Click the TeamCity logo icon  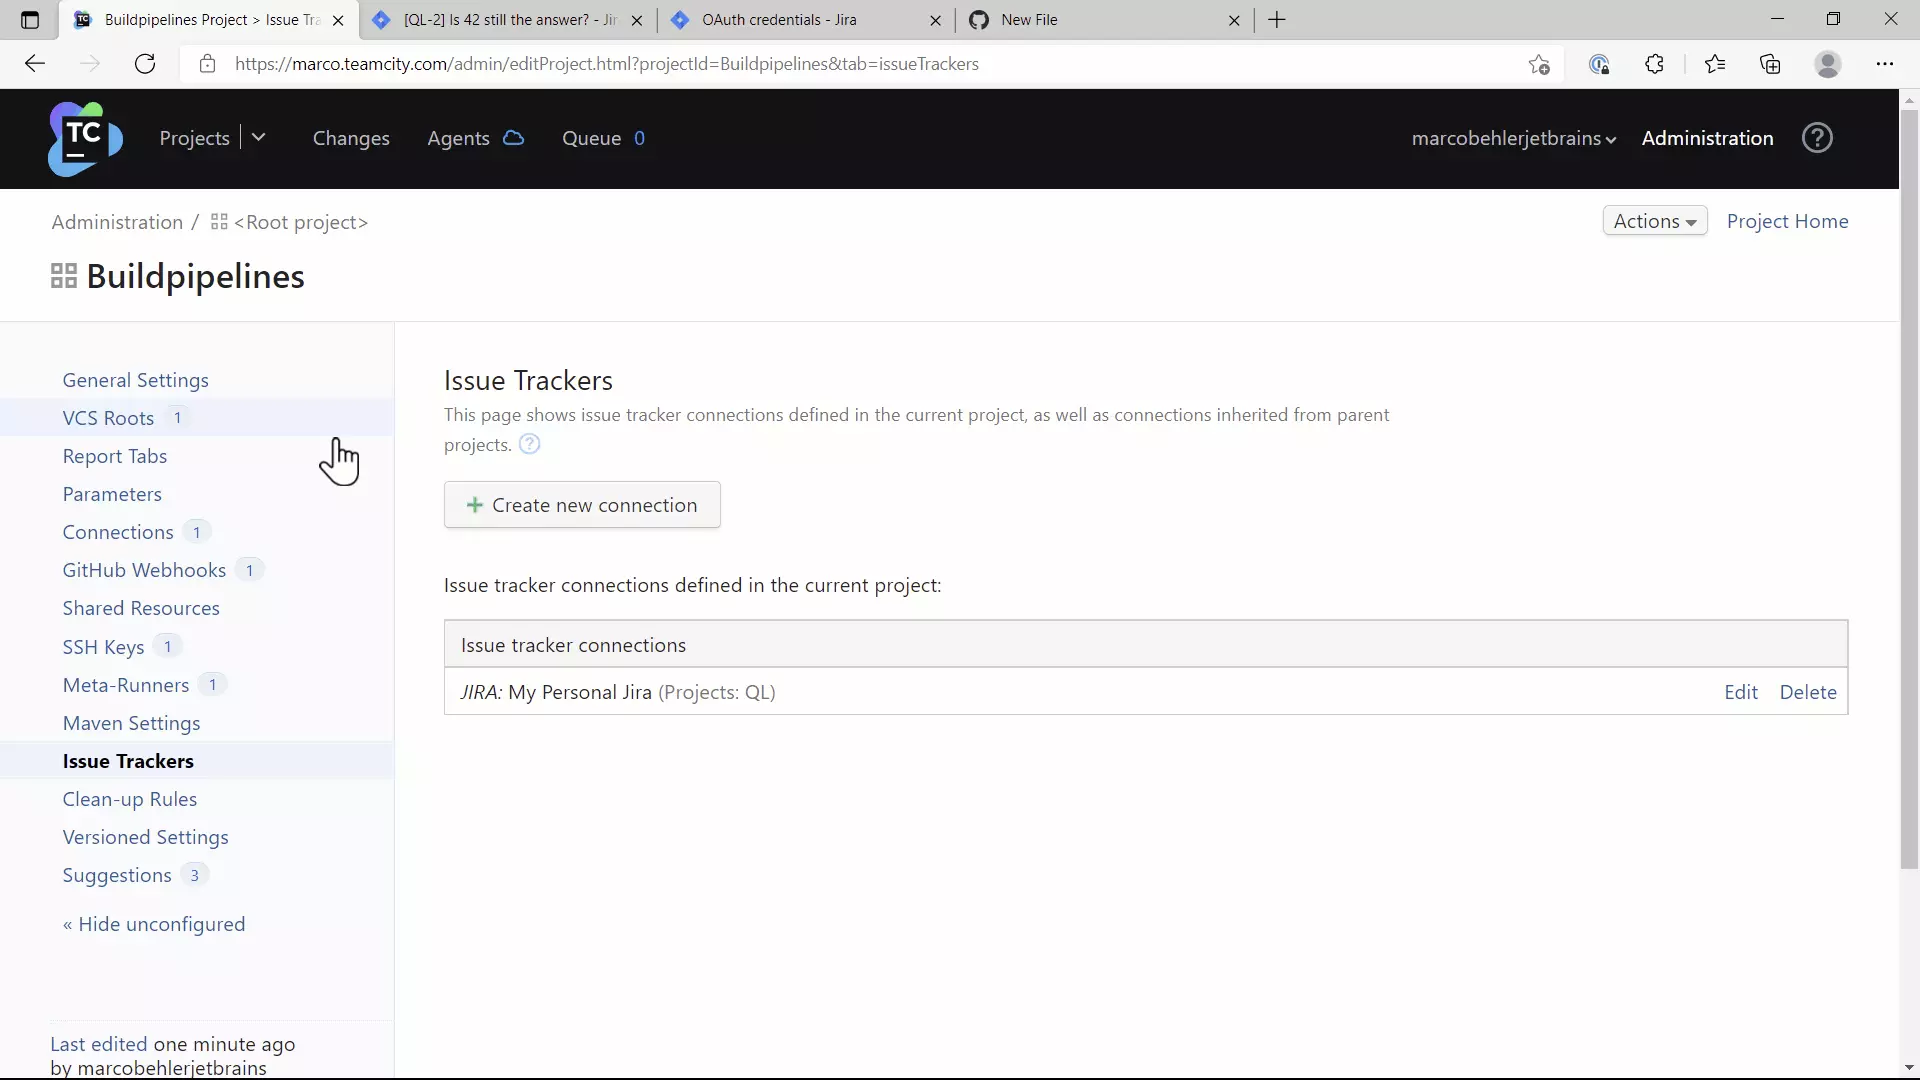[x=84, y=138]
